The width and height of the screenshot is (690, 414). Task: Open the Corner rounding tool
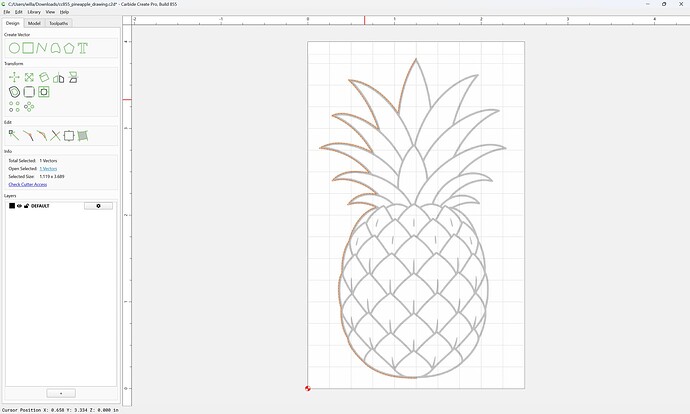tap(29, 92)
